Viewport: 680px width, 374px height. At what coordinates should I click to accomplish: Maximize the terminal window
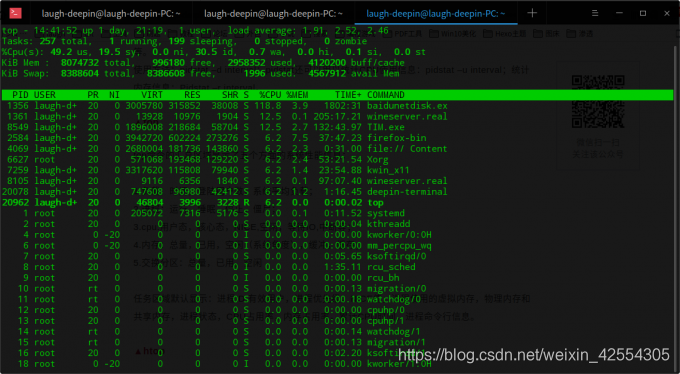643,13
